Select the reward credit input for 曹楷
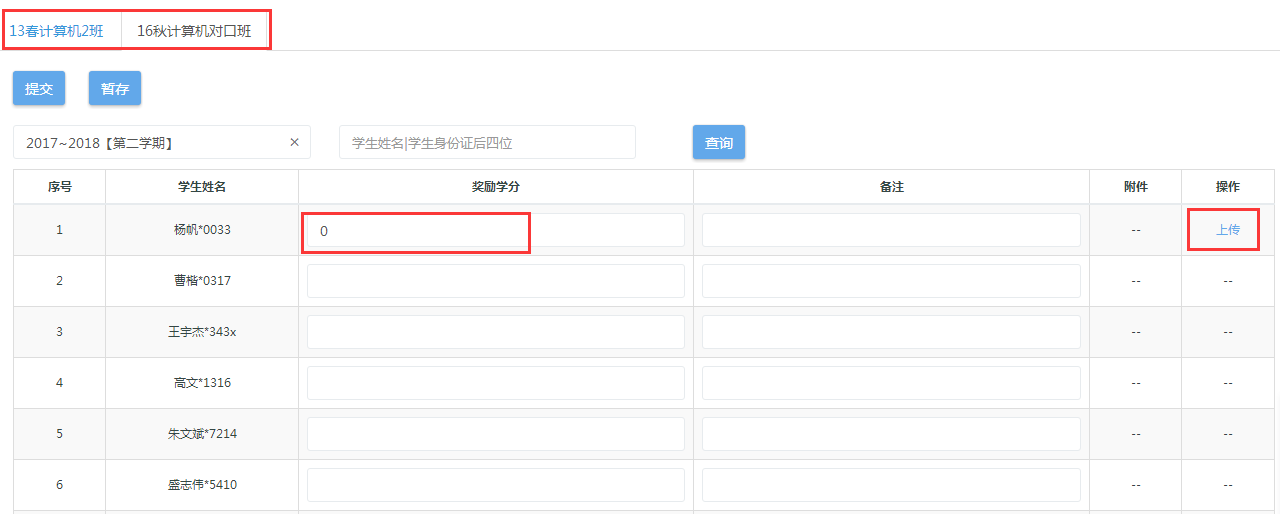 (495, 281)
